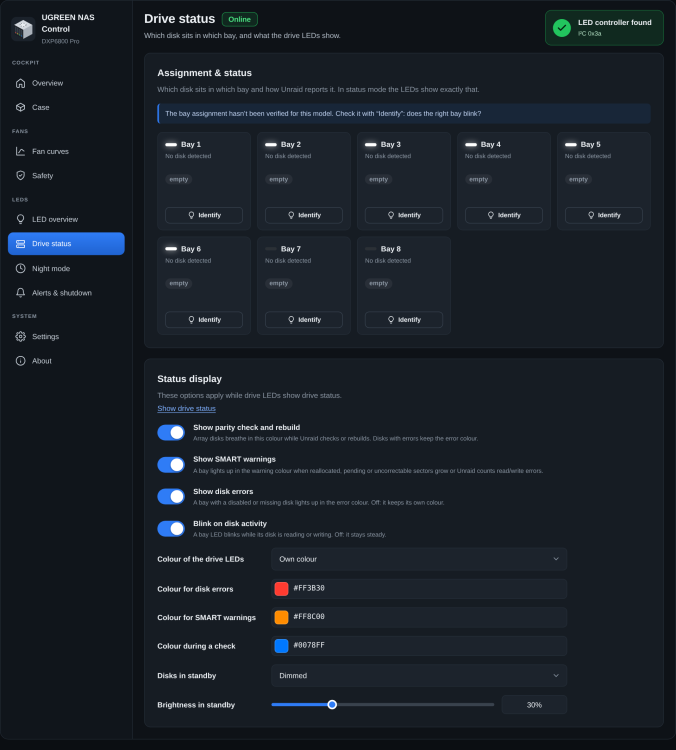
Task: Click the Bay 6 LED indicator bar
Action: pos(171,249)
